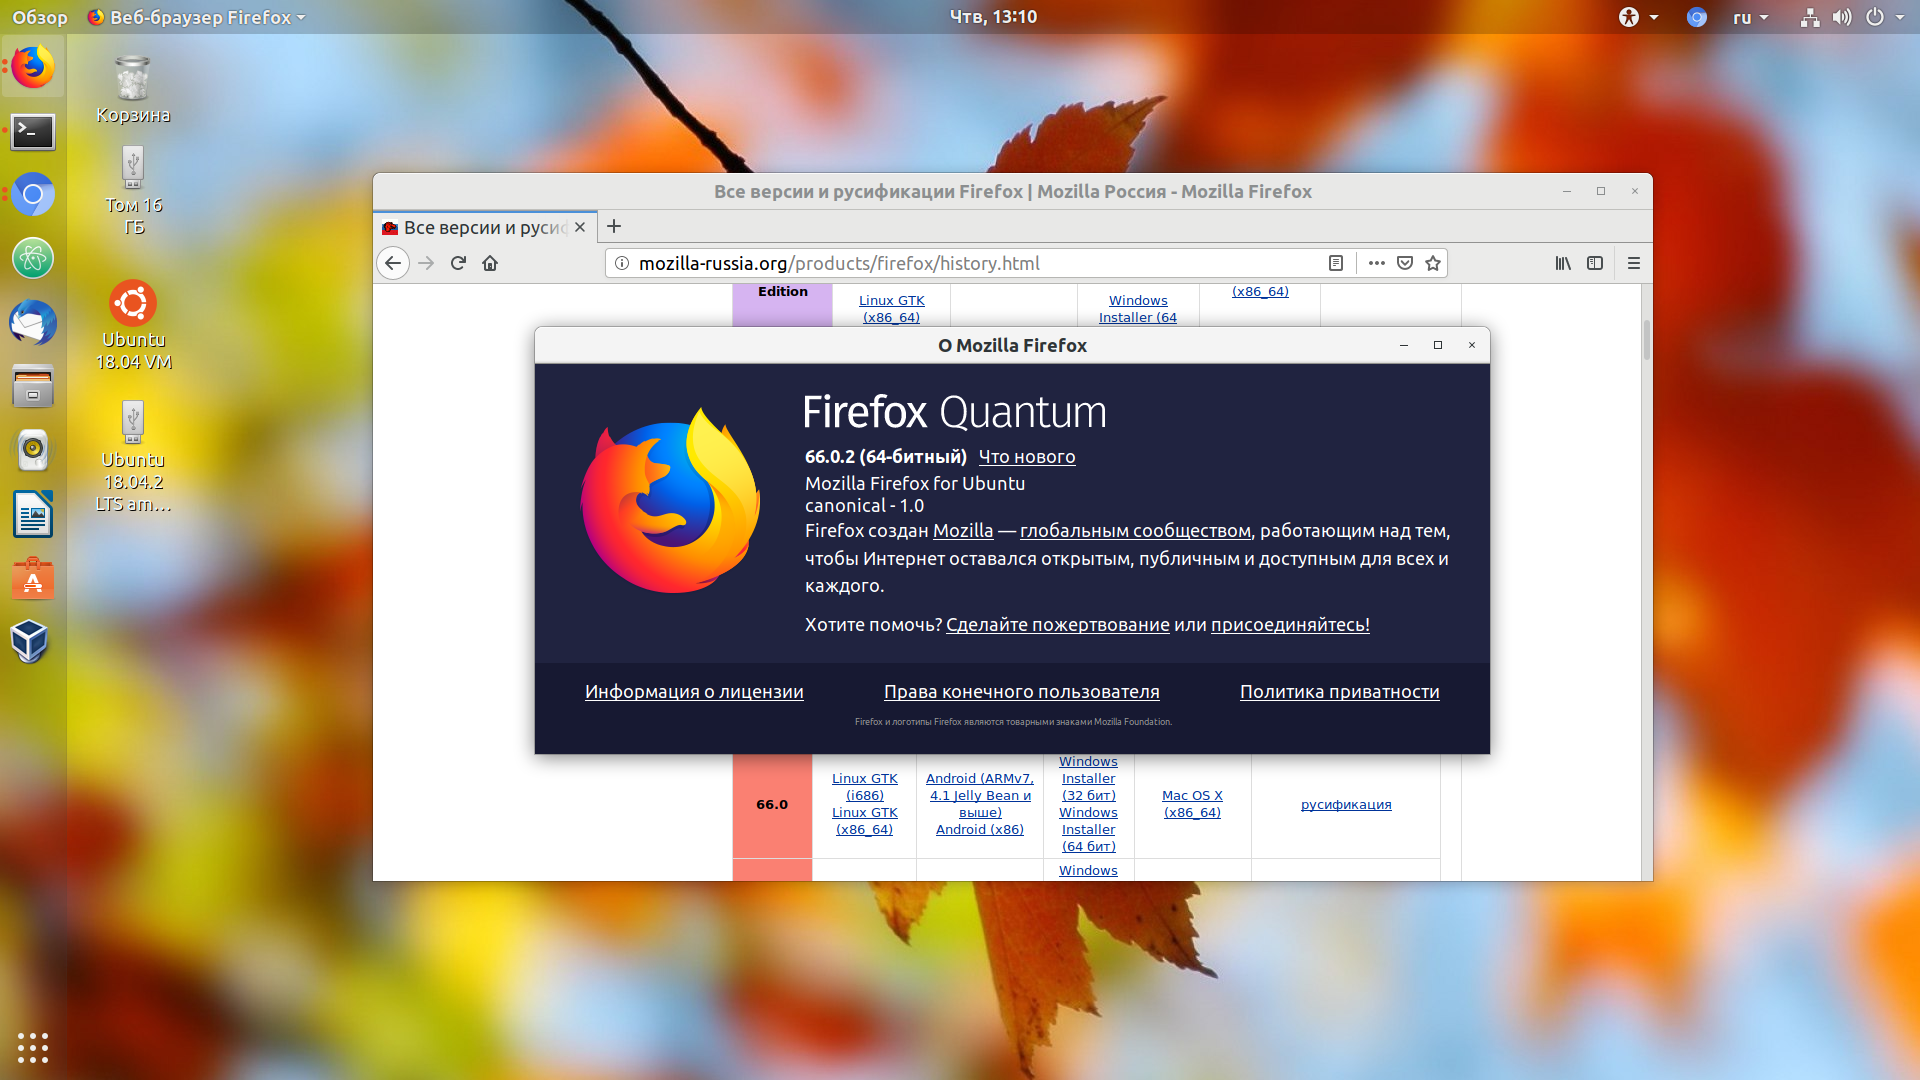1920x1080 pixels.
Task: Show sidebars button in the toolbar
Action: tap(1595, 263)
